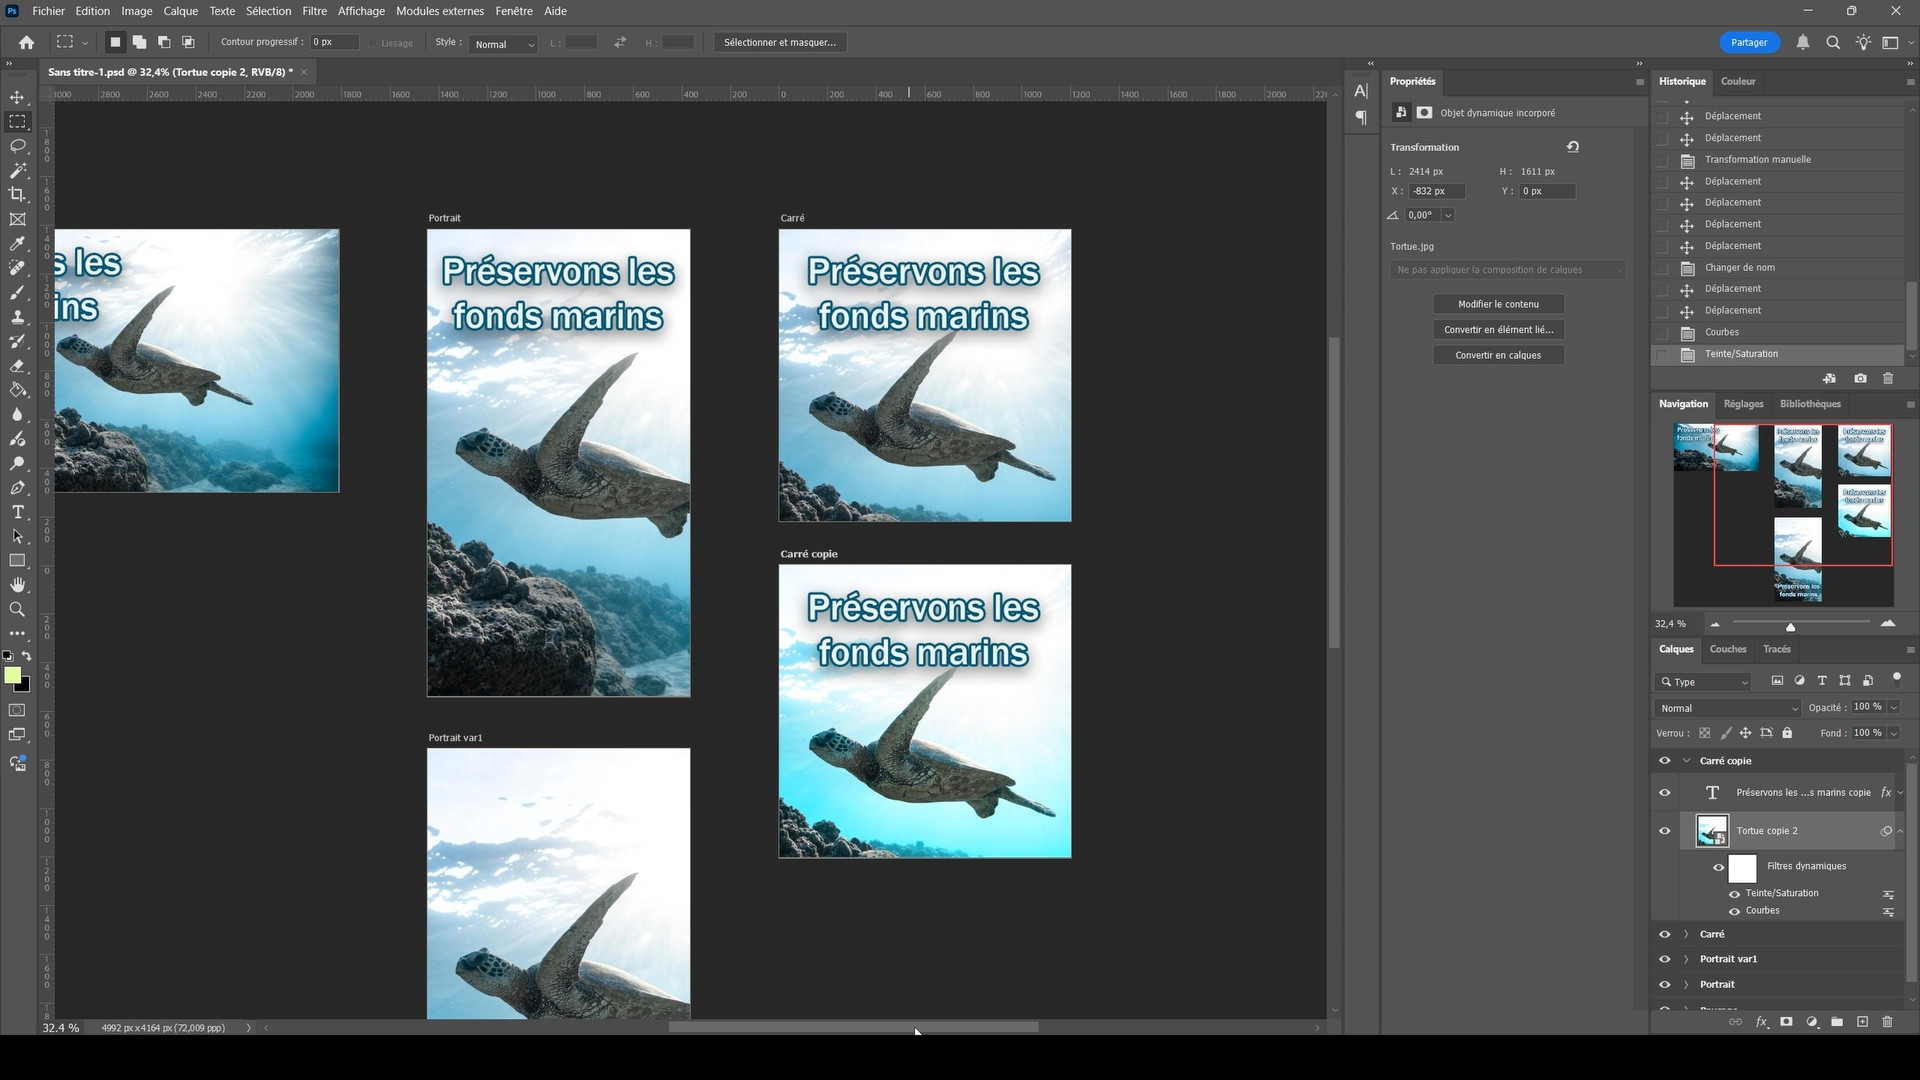This screenshot has width=1920, height=1080.
Task: Select the Horizontal Type tool
Action: 17,512
